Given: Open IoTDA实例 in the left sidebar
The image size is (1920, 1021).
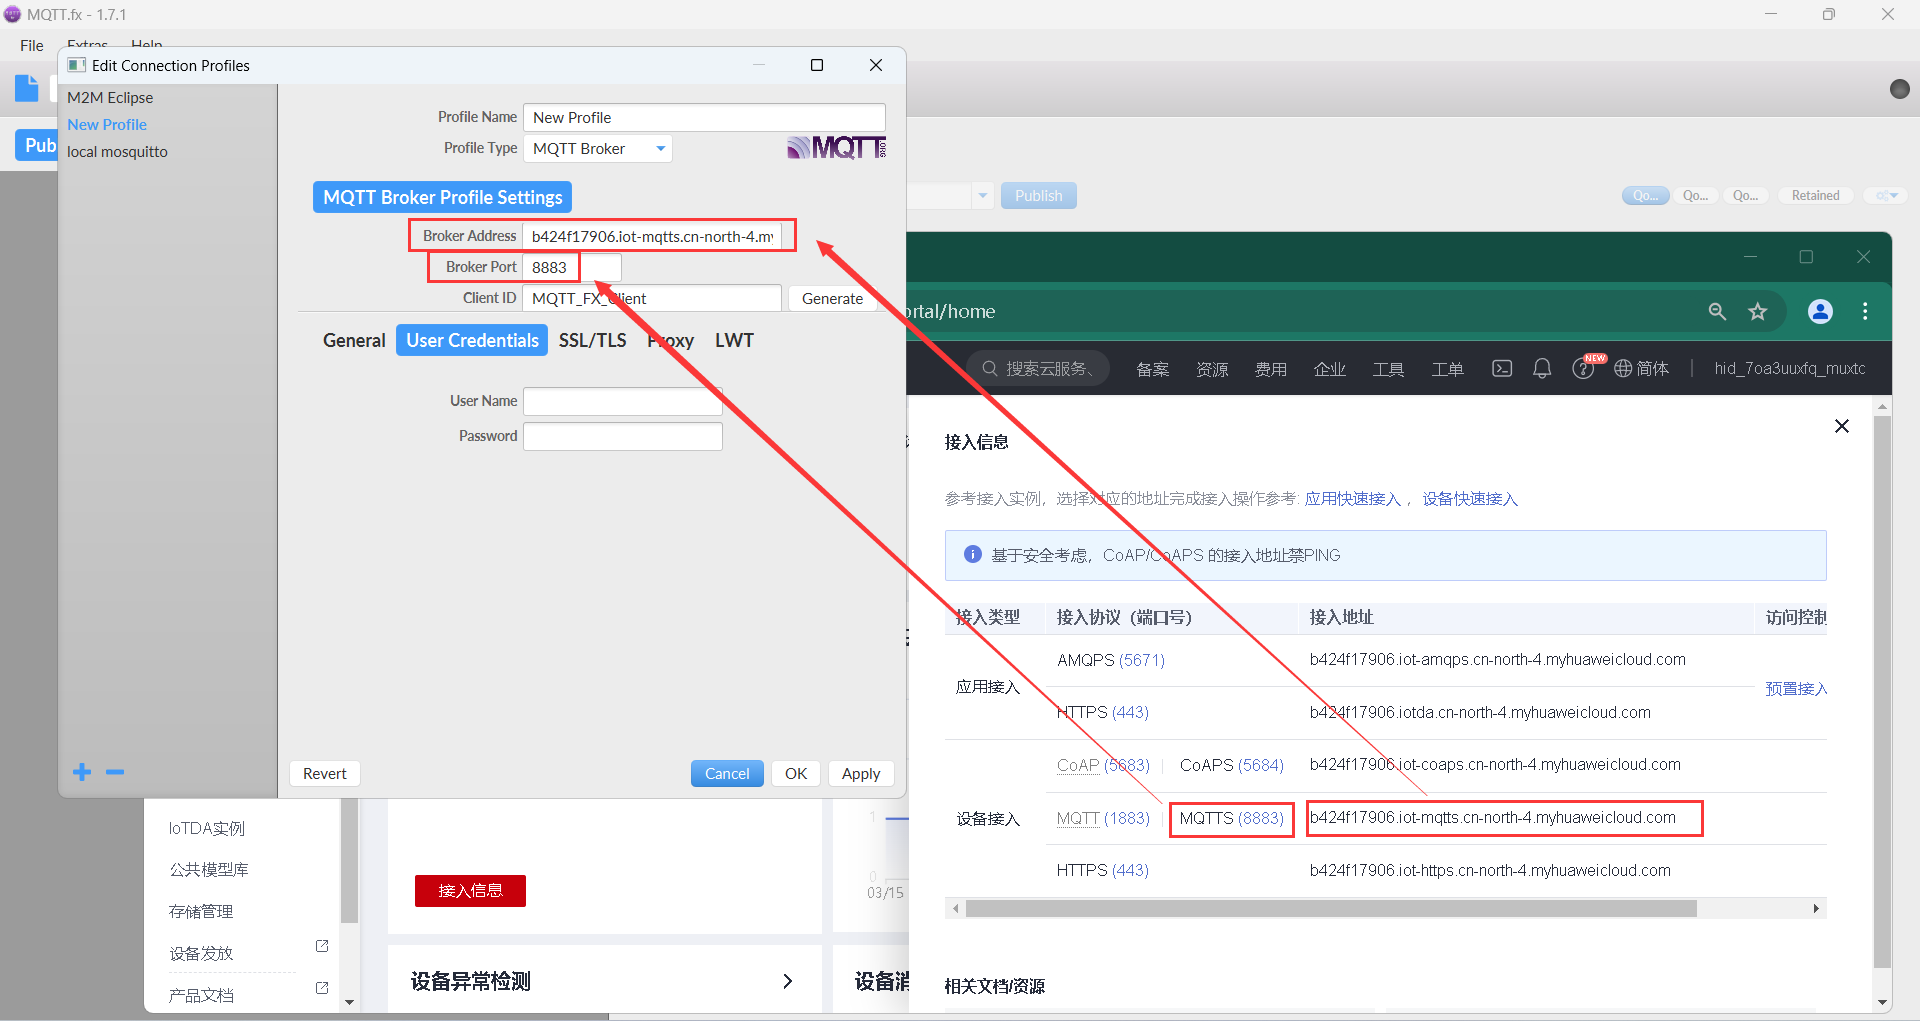Looking at the screenshot, I should point(207,828).
